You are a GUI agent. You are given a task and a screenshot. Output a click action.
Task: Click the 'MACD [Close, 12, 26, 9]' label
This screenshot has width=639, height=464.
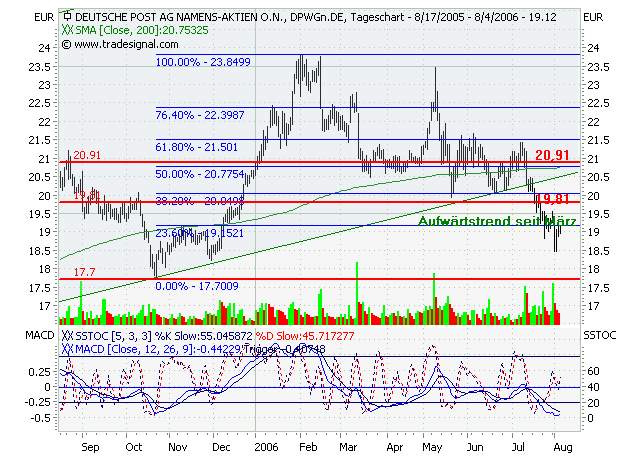(135, 349)
